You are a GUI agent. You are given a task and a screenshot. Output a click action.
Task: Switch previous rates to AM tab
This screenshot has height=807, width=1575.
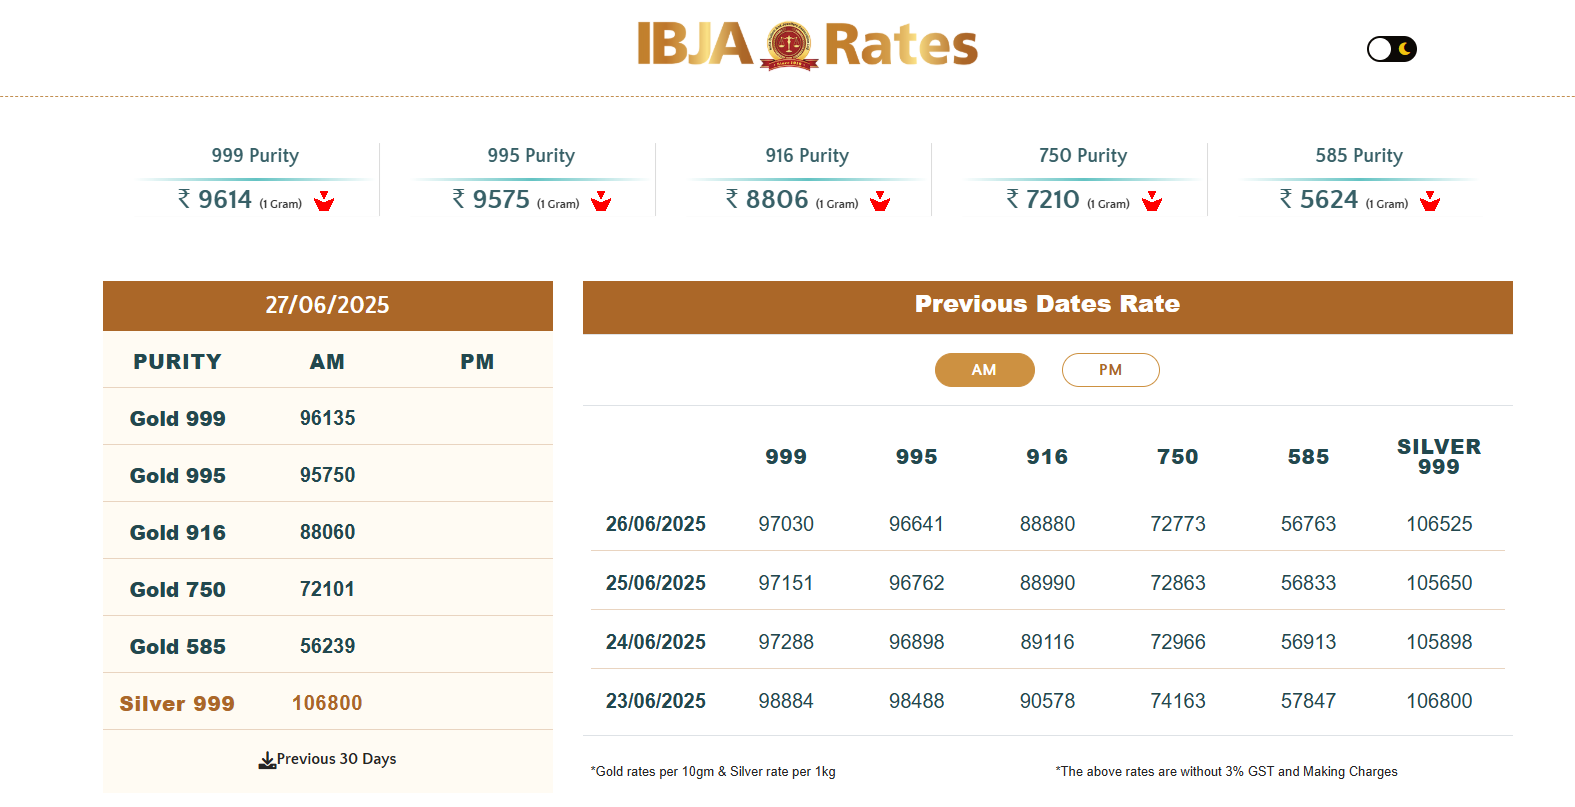[984, 370]
